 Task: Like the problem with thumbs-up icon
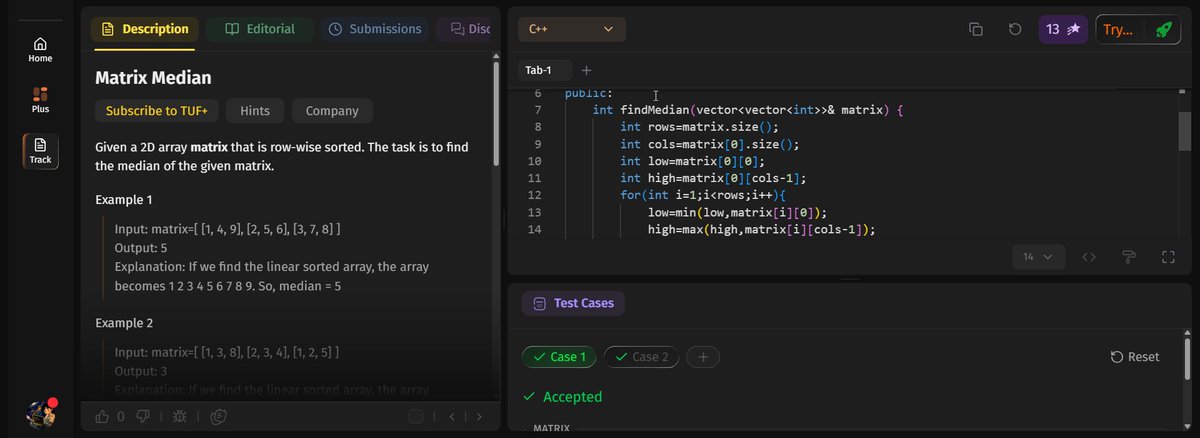101,416
